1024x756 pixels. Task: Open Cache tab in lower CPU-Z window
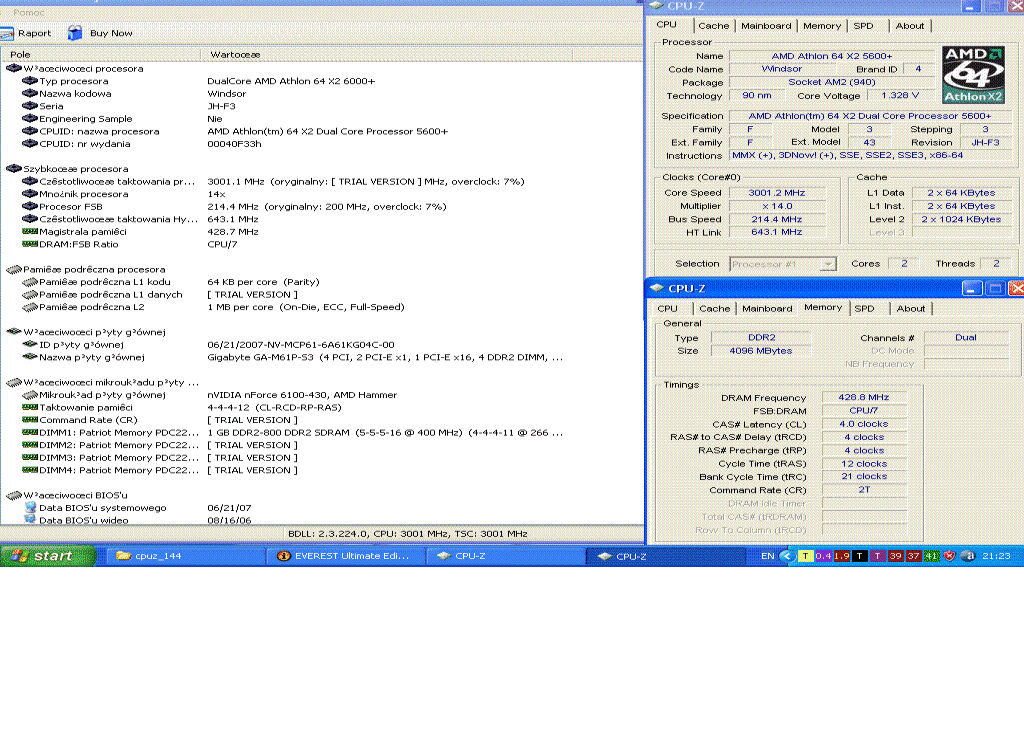(714, 308)
